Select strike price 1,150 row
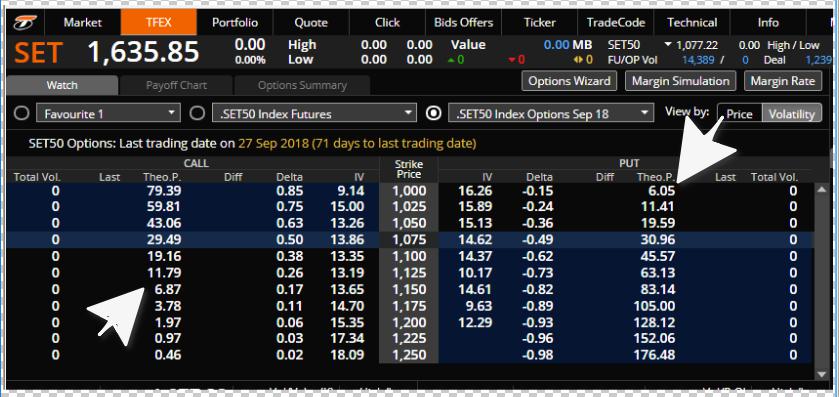This screenshot has width=839, height=397. click(x=409, y=289)
